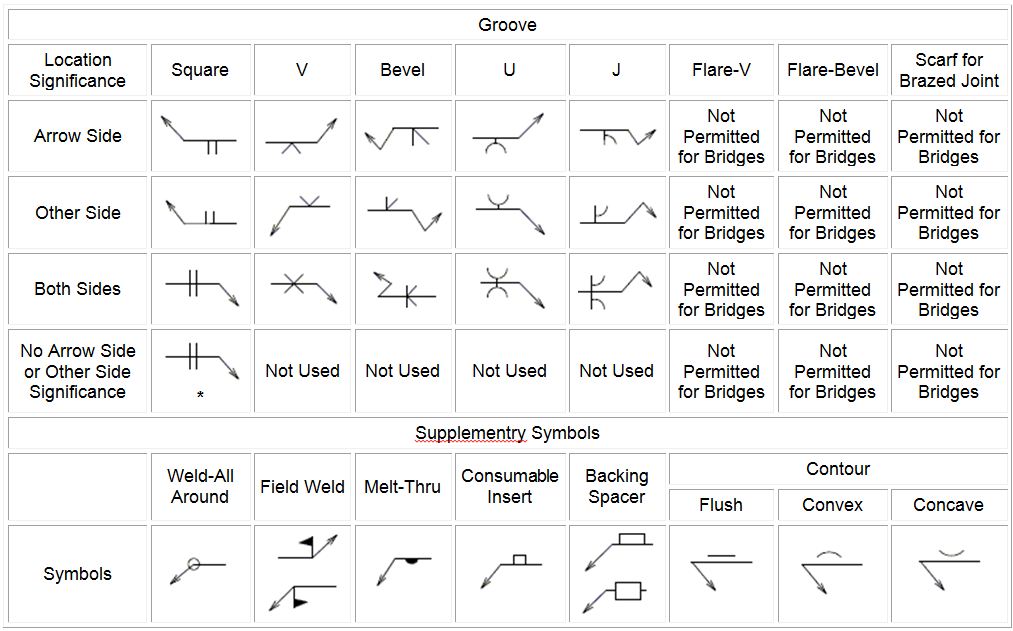Select the Both Sides U groove symbol
Image resolution: width=1013 pixels, height=631 pixels.
pyautogui.click(x=509, y=288)
